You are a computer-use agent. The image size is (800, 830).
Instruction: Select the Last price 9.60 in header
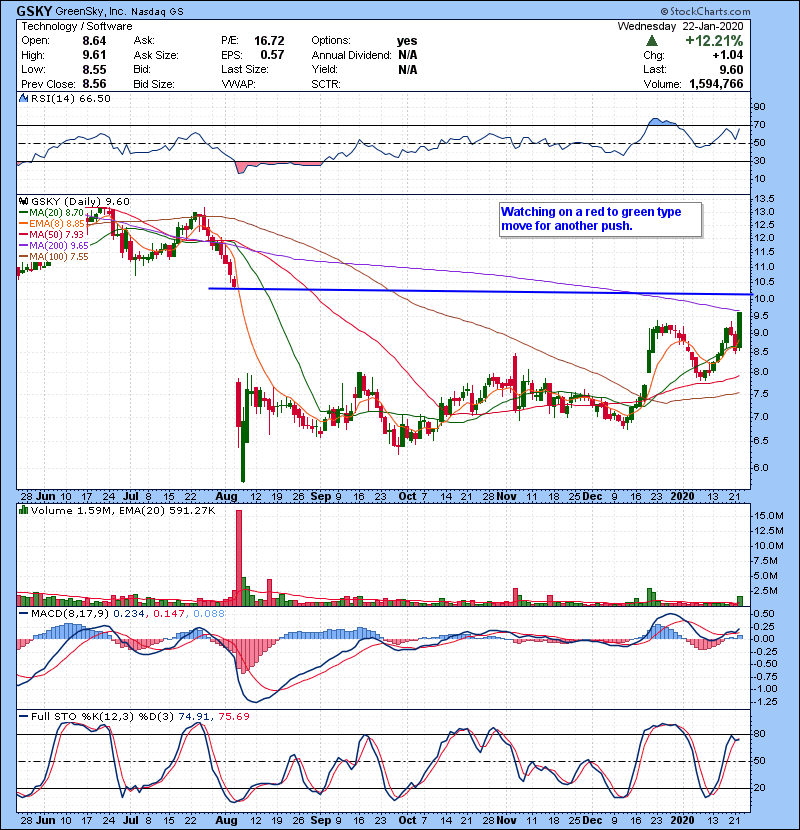click(x=731, y=70)
